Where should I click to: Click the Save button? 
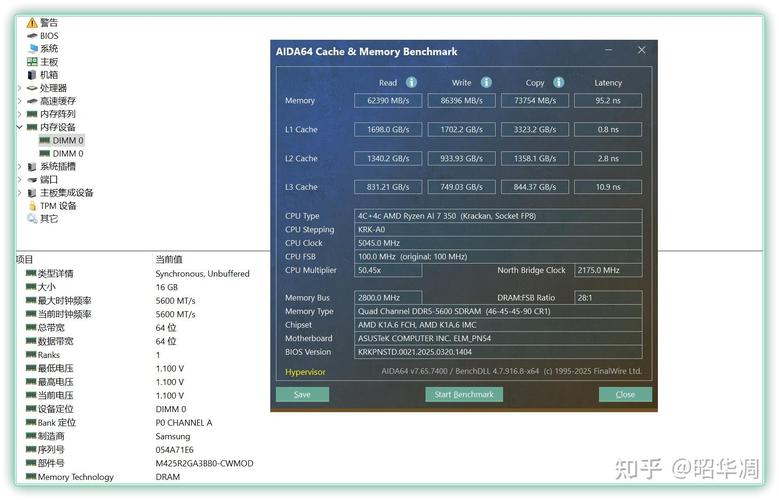coord(302,394)
